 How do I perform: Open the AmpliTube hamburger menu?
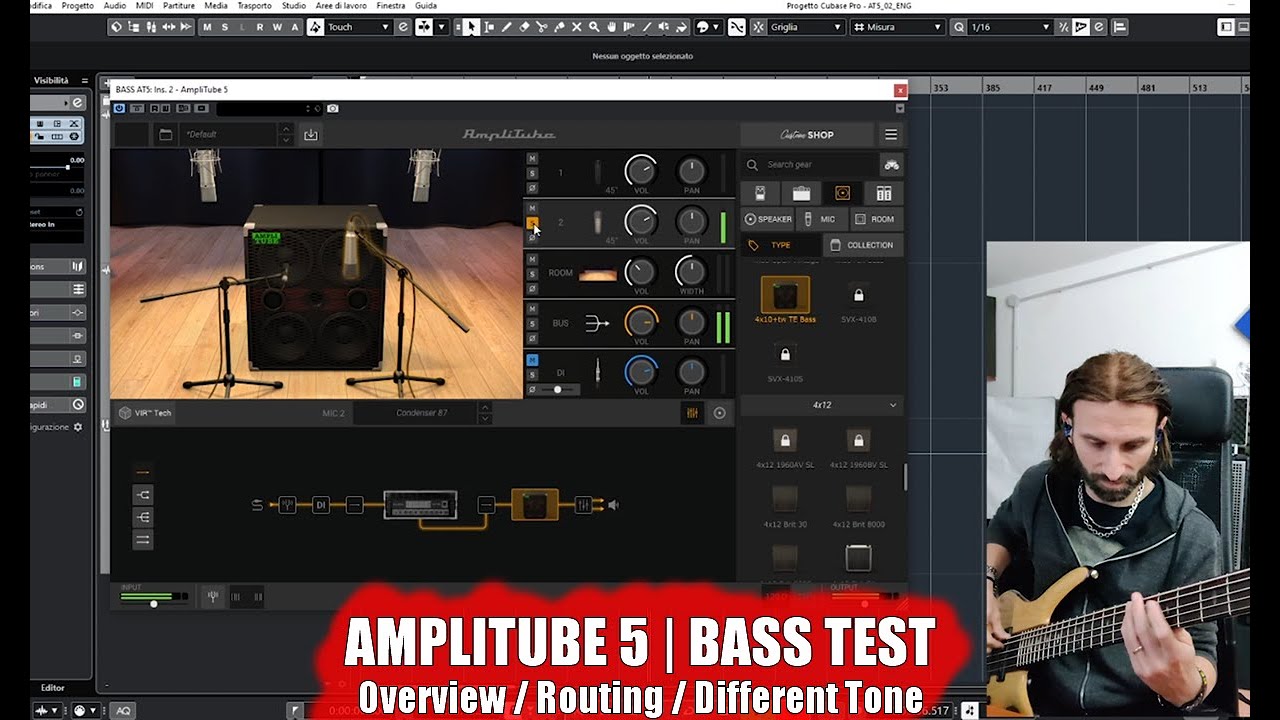pyautogui.click(x=891, y=134)
